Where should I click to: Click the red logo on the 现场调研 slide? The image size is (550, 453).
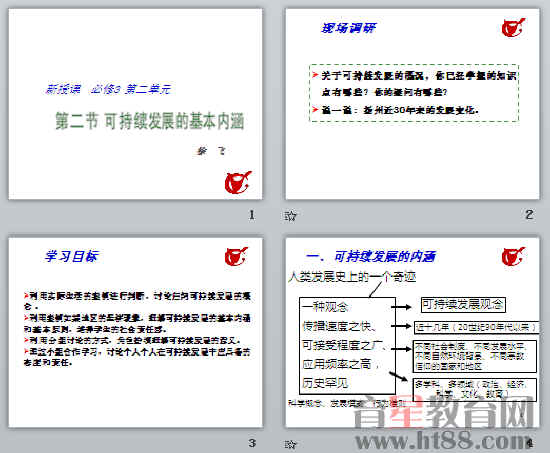[514, 28]
